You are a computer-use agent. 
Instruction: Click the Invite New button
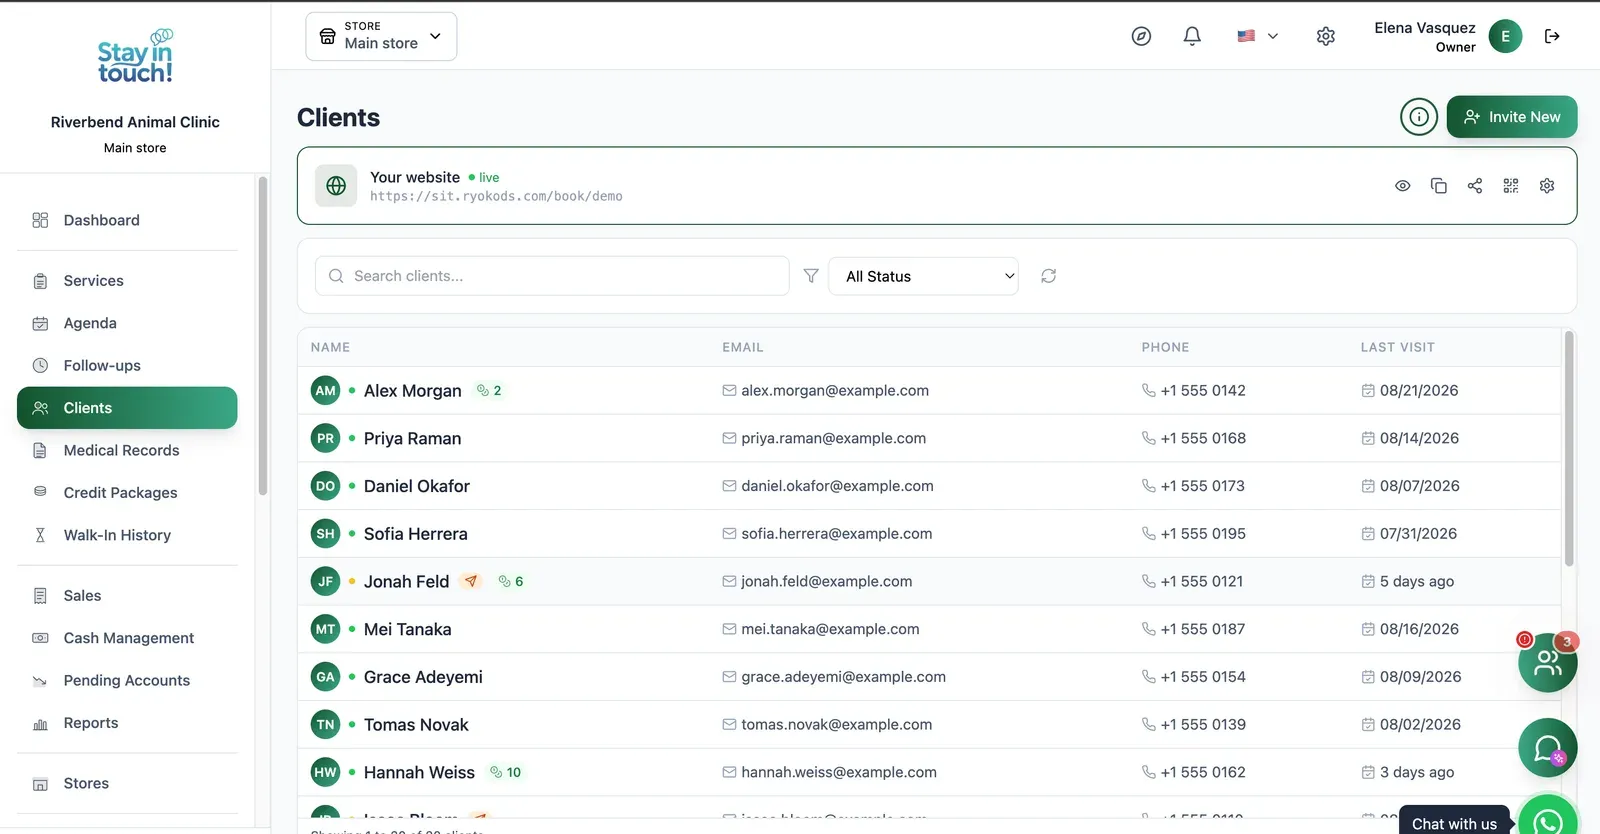pos(1511,117)
